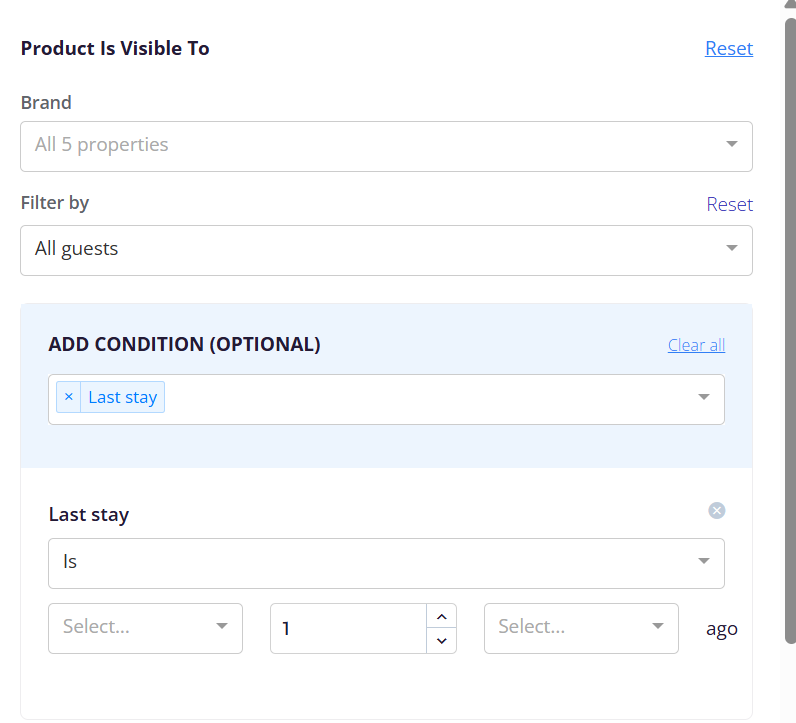Click the caret arrow of the Is dropdown
The width and height of the screenshot is (796, 723).
tap(704, 561)
